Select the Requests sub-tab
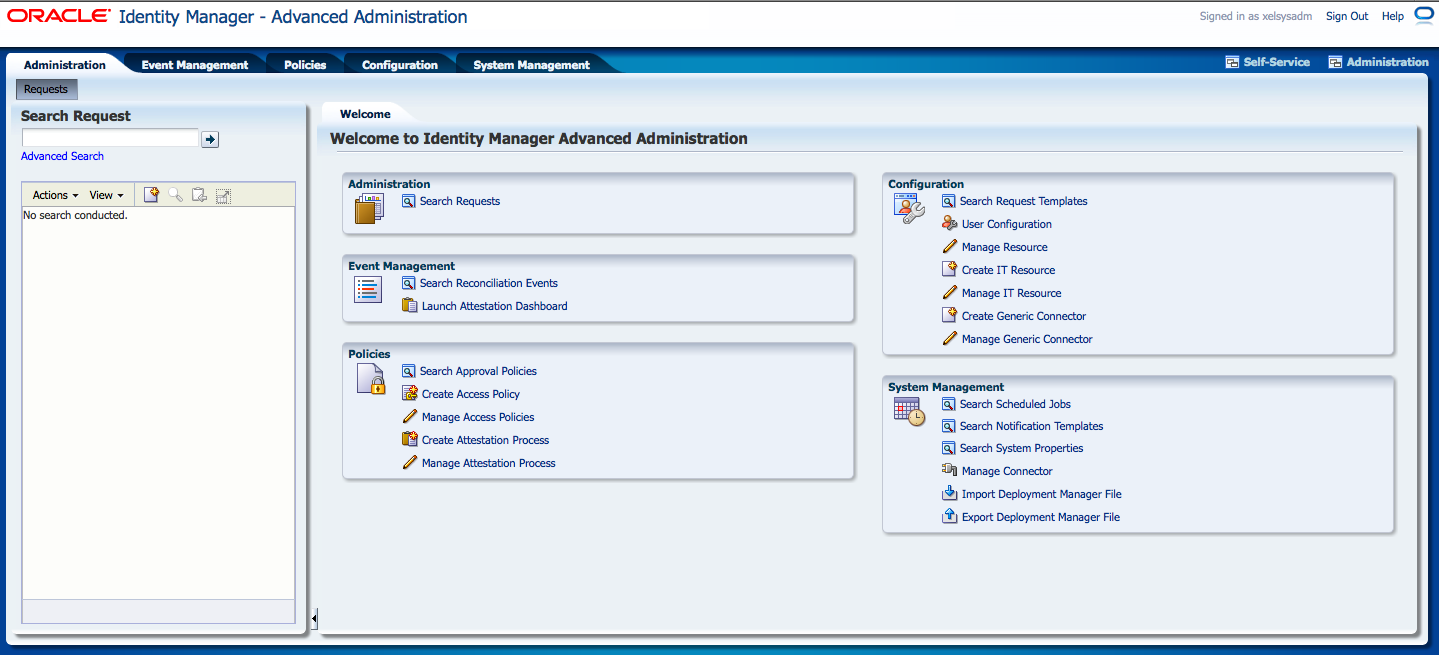 (x=46, y=89)
